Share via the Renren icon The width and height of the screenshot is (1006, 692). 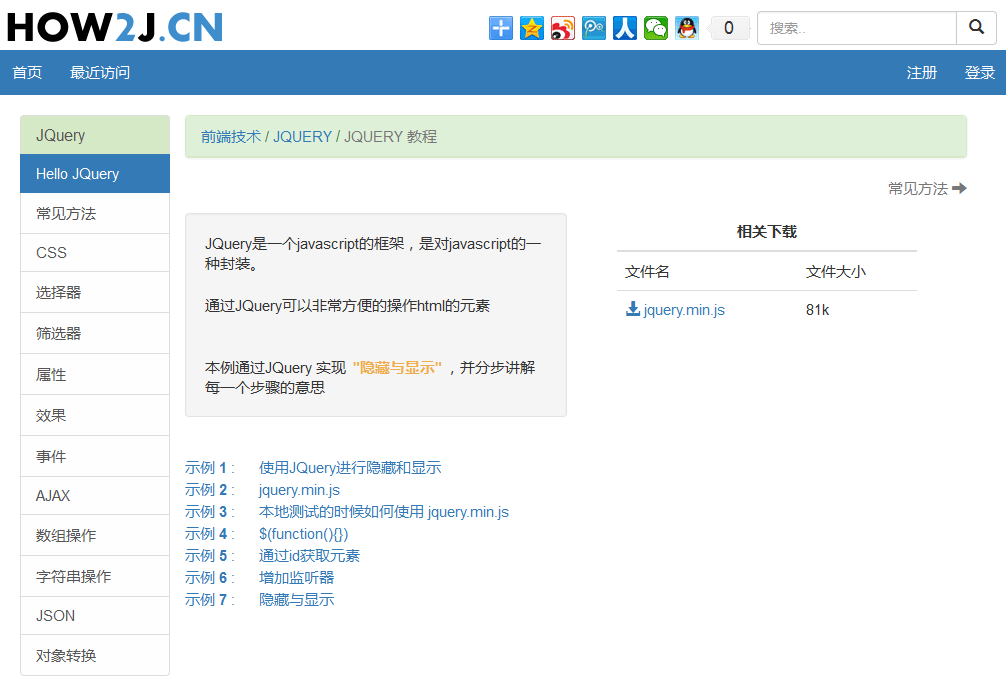(x=625, y=28)
